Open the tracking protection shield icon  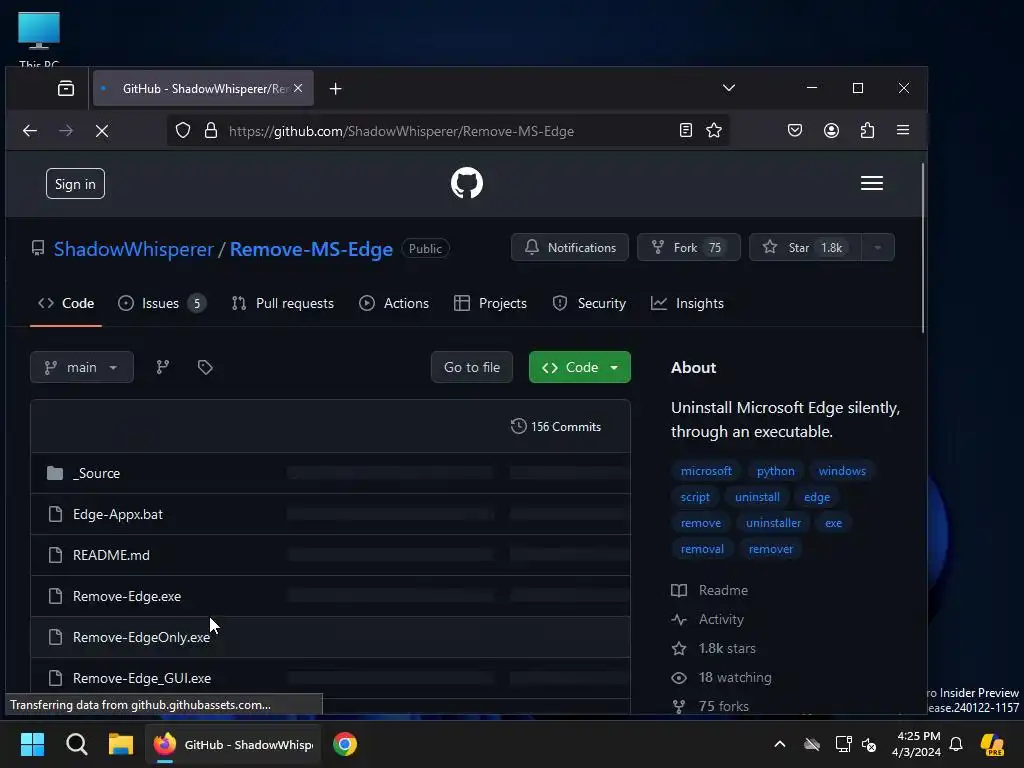pyautogui.click(x=183, y=131)
